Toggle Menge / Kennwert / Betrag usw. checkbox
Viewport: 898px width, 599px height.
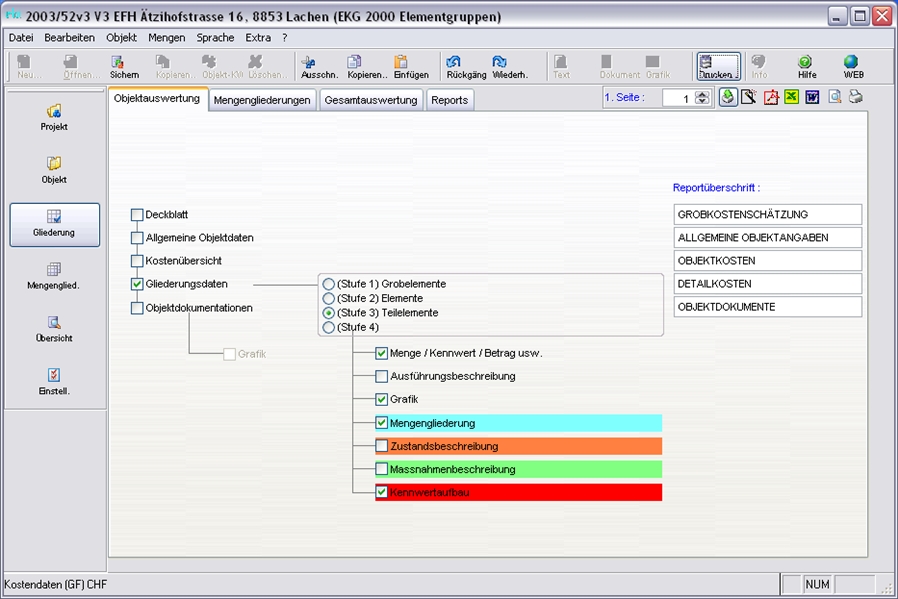click(x=381, y=353)
